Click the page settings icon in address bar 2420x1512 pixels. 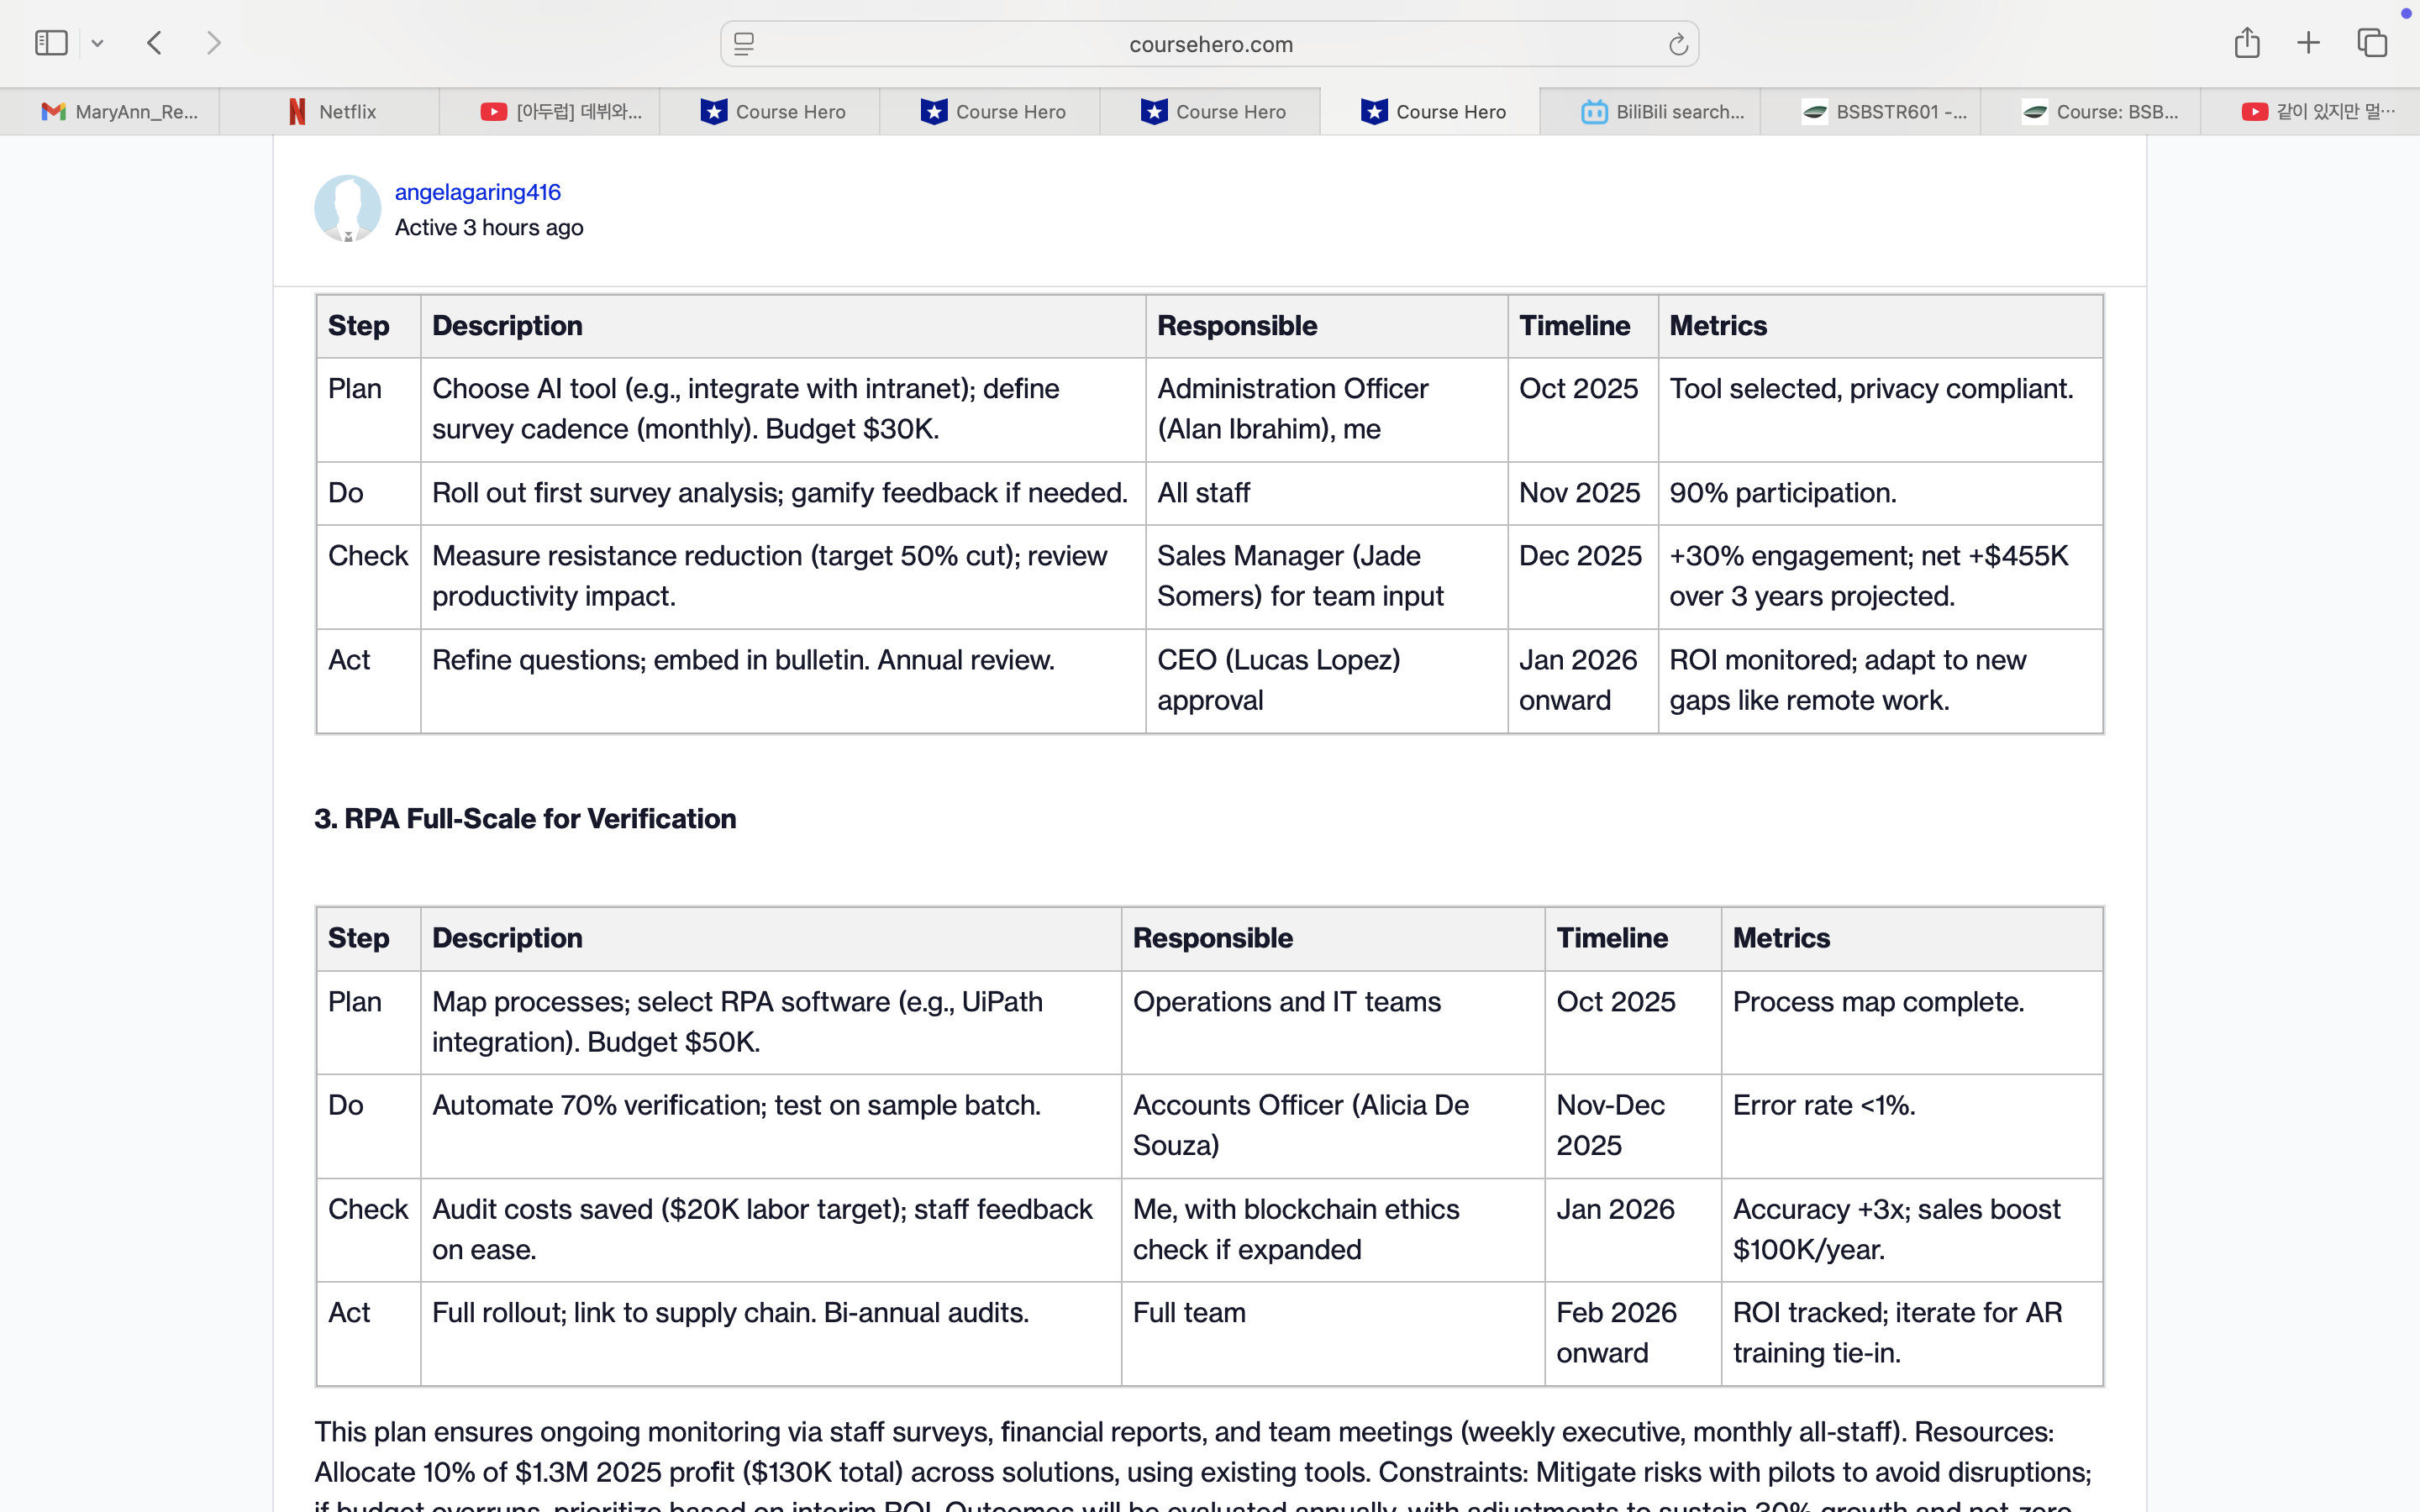pos(744,44)
